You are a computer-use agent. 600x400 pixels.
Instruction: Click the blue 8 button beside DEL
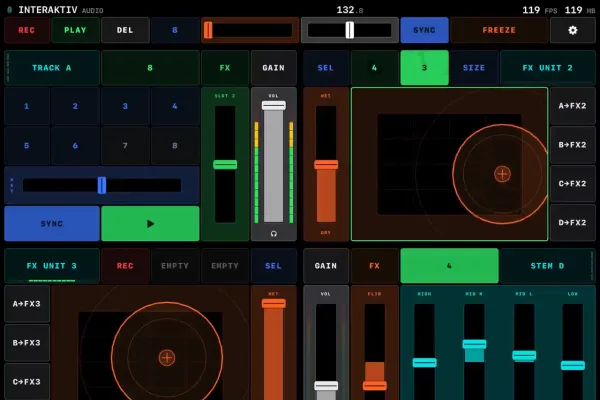175,30
